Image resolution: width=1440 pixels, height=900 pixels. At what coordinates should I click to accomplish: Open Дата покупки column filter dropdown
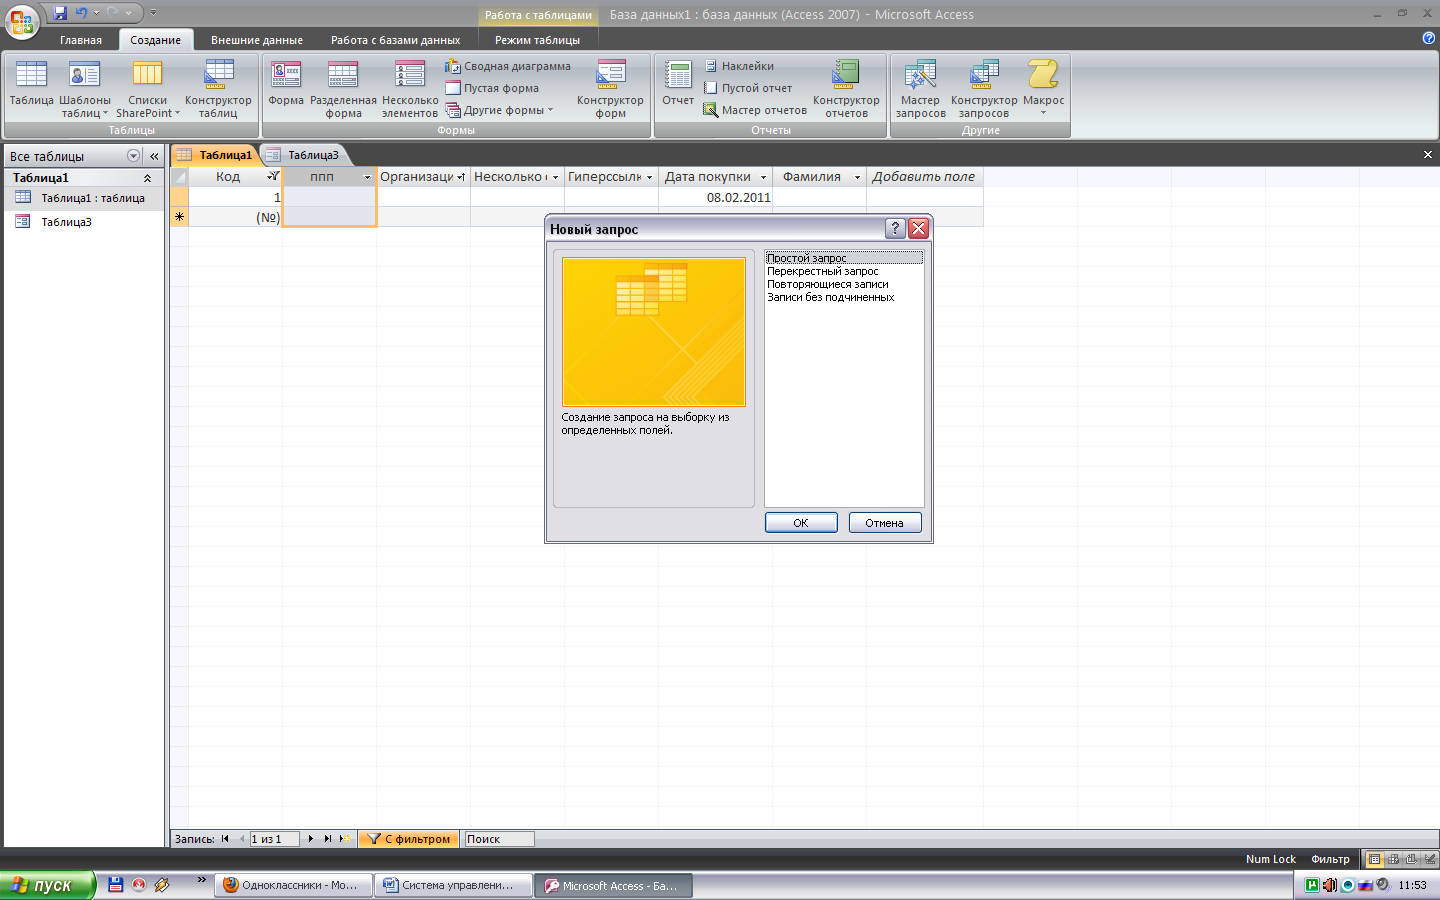(x=763, y=177)
